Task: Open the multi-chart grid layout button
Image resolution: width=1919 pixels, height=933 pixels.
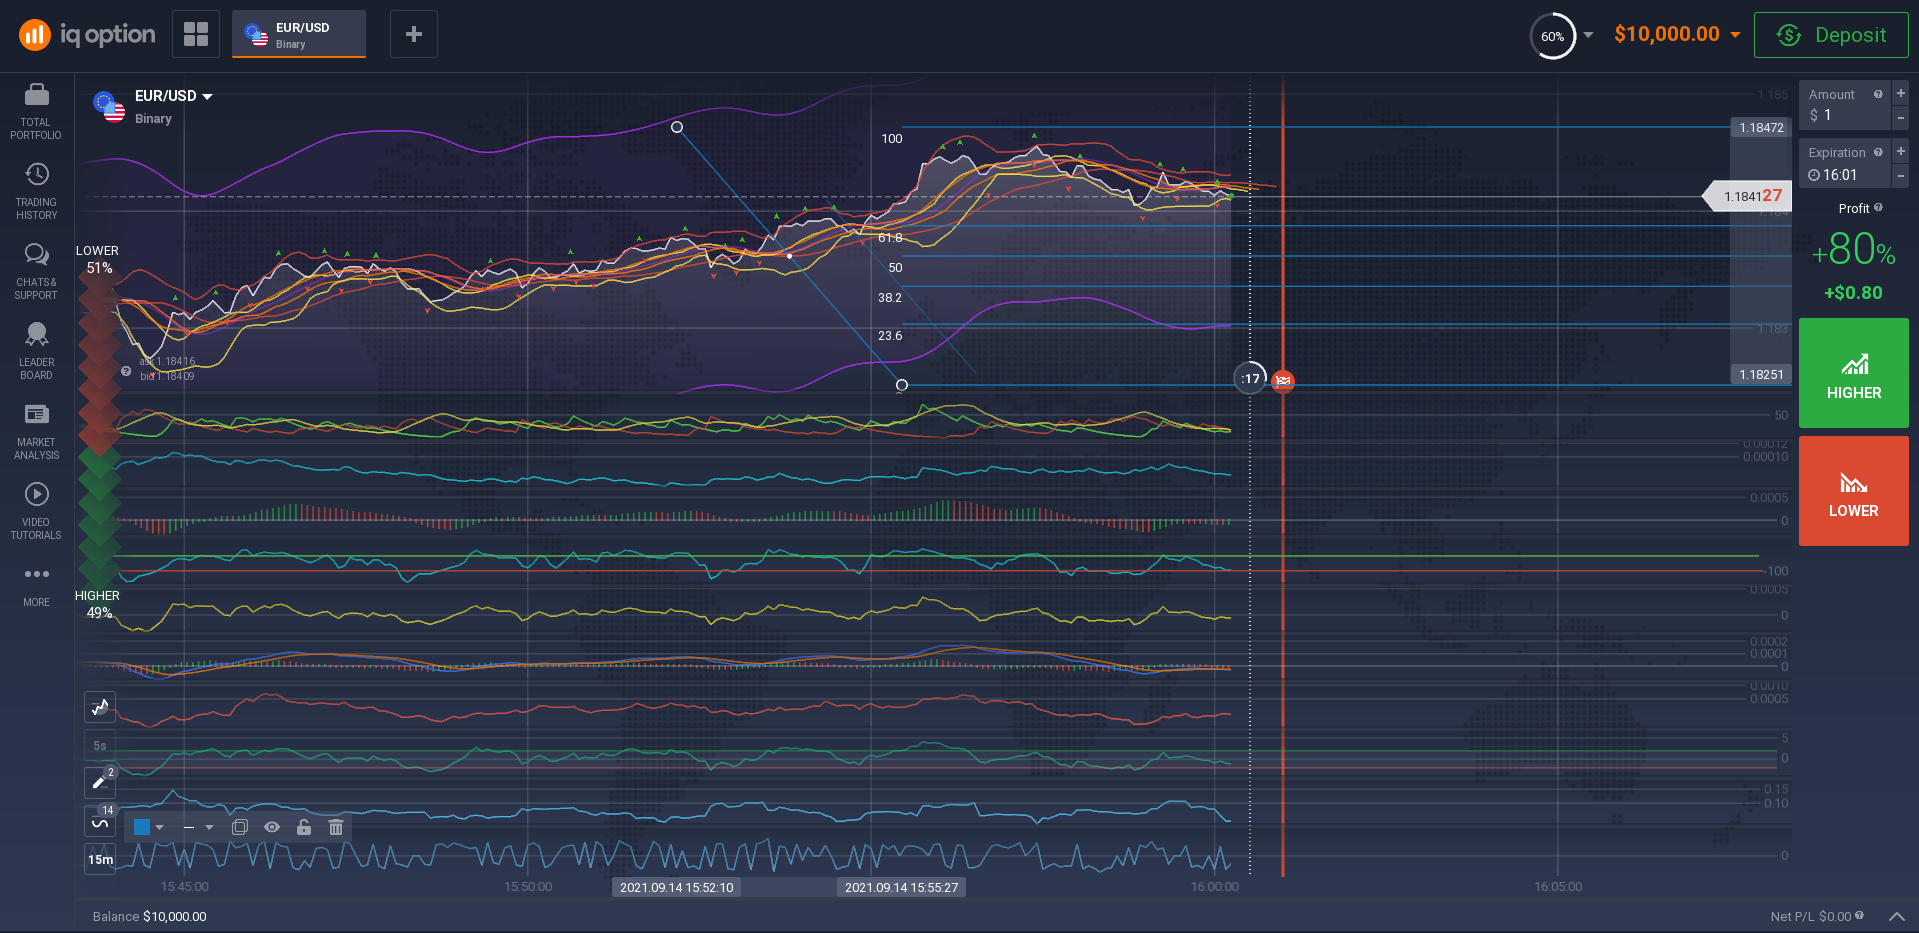Action: [196, 34]
